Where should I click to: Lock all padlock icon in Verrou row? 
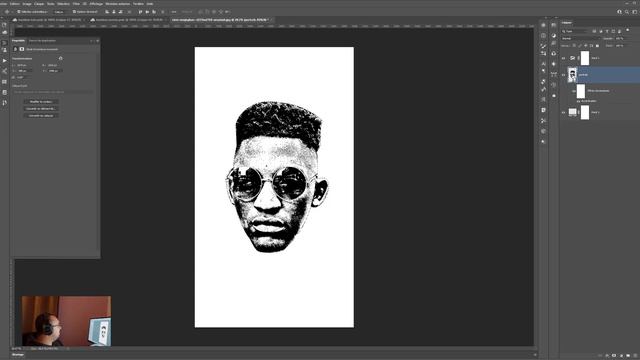tap(597, 46)
